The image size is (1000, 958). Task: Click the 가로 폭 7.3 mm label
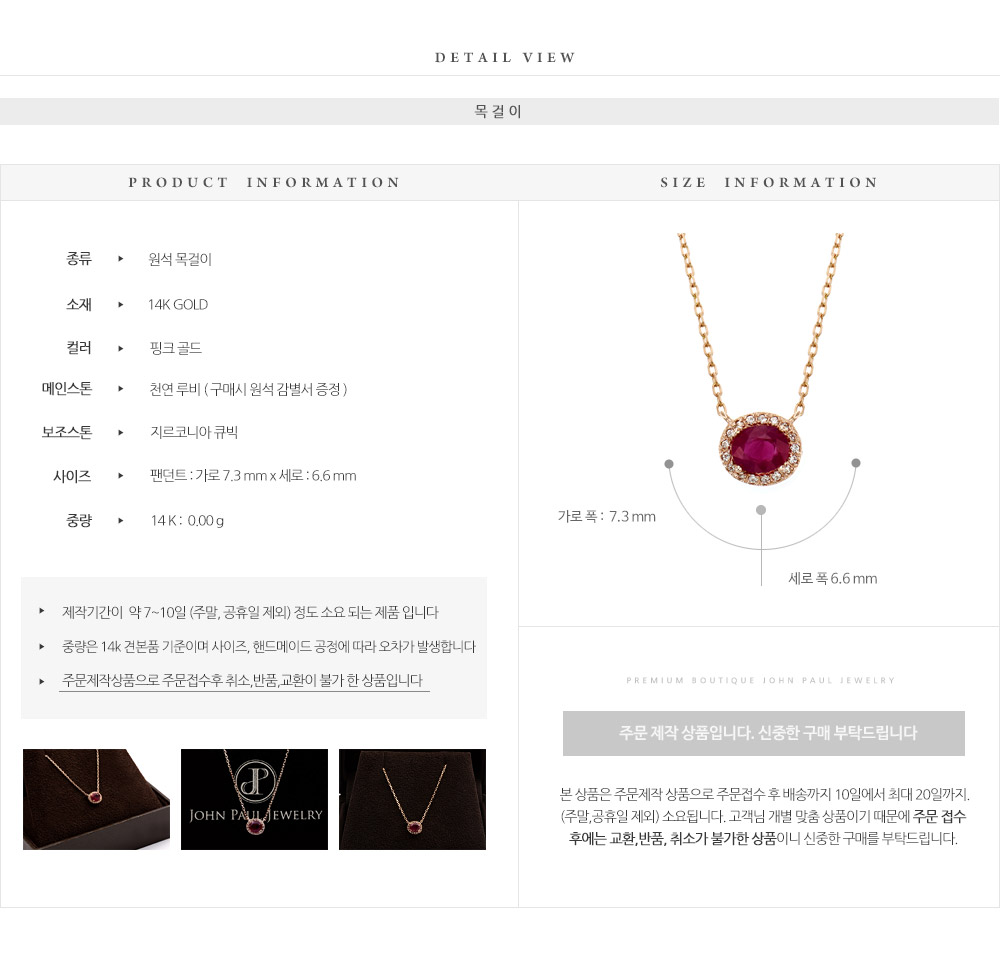click(607, 517)
